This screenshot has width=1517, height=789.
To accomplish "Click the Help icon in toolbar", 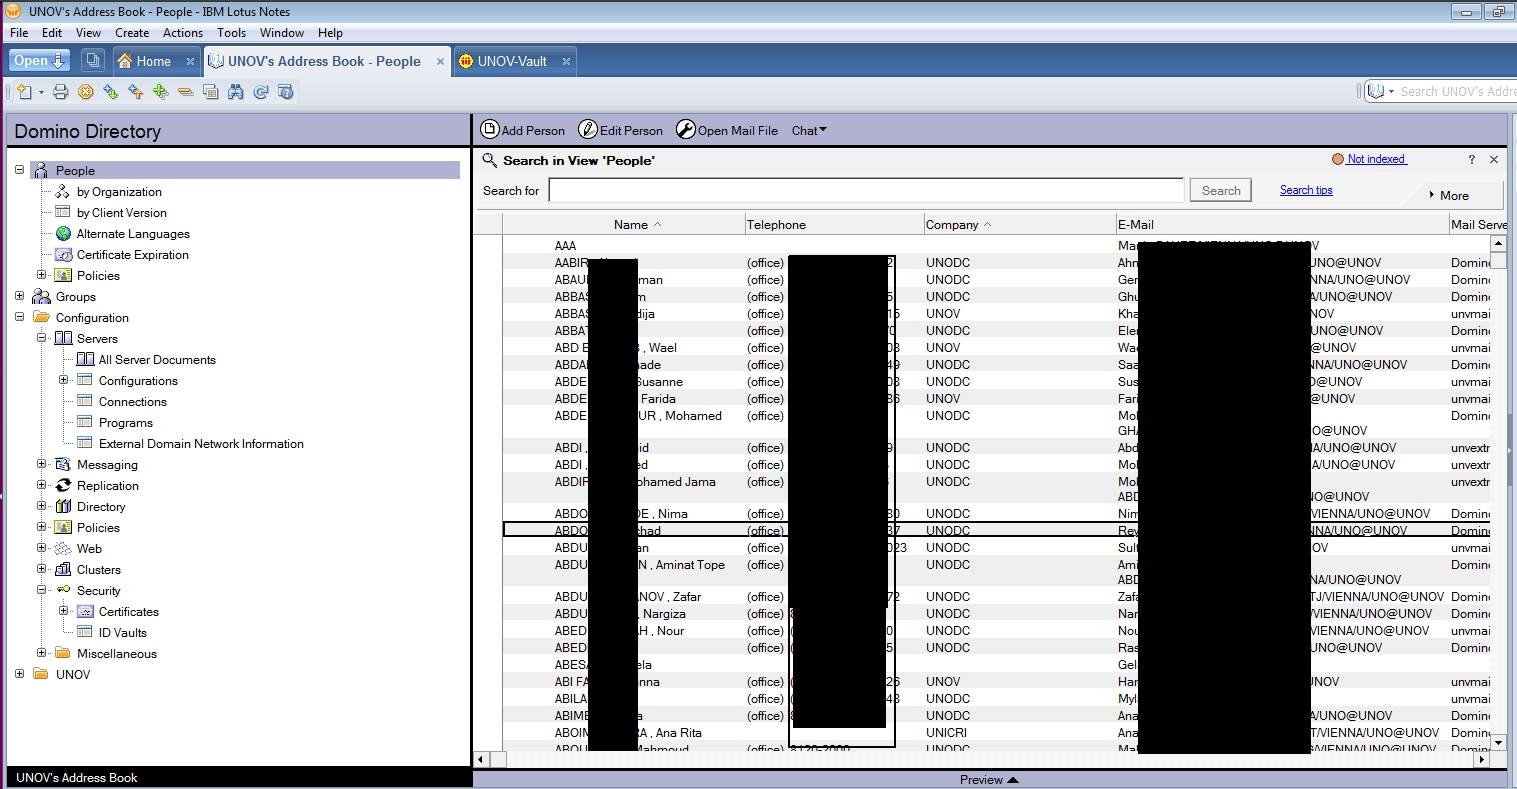I will 286,92.
